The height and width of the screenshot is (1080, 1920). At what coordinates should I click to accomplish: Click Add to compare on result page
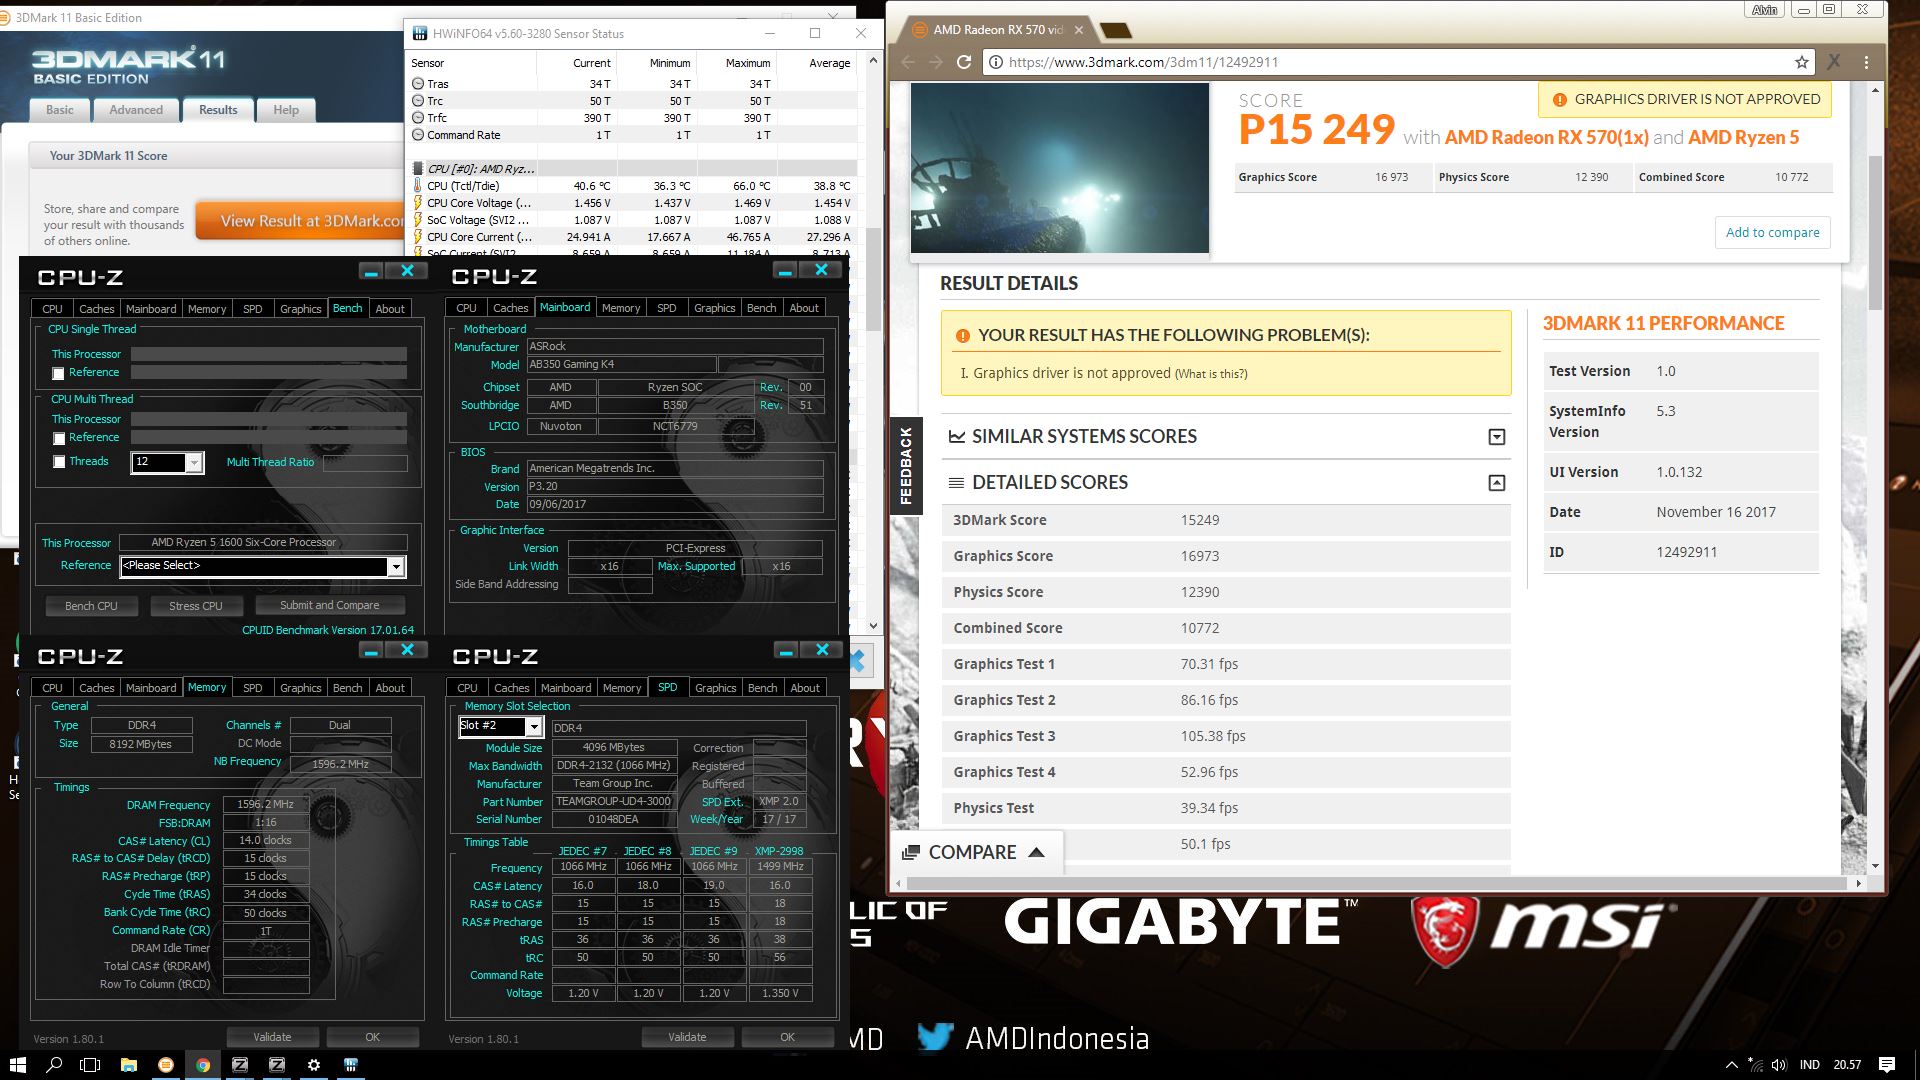[1772, 232]
